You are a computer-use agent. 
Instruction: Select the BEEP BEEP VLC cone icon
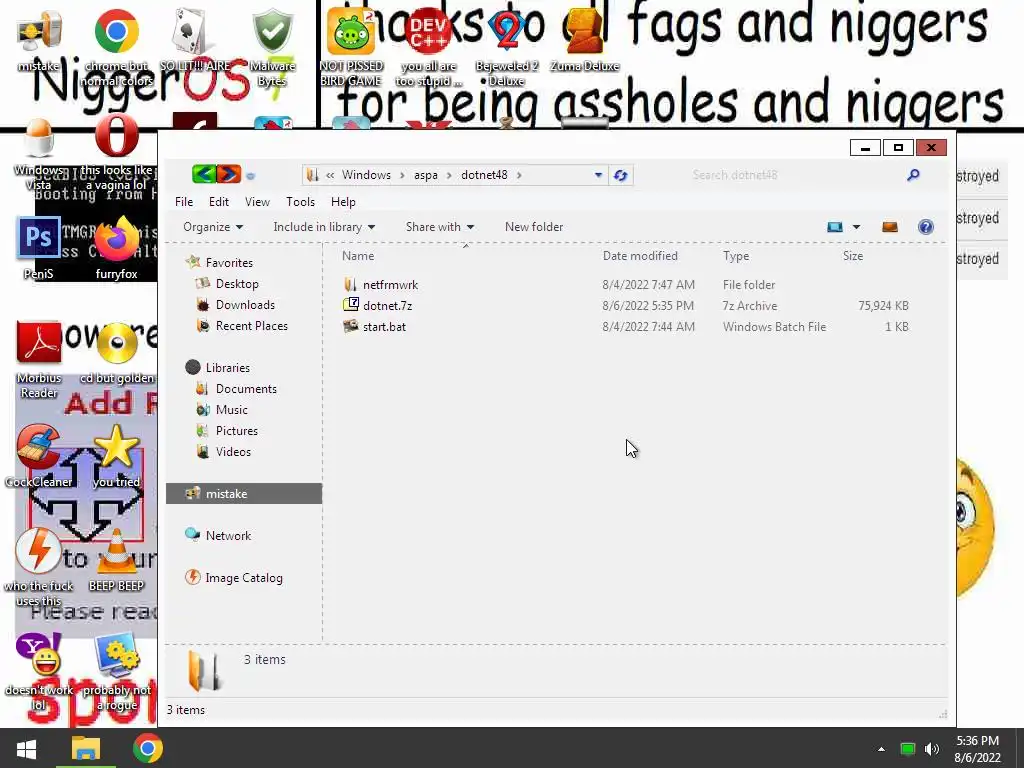[116, 562]
